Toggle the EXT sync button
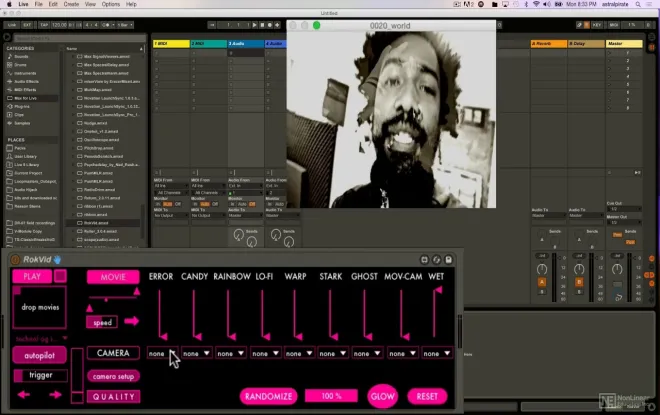This screenshot has height=415, width=660. tap(27, 25)
